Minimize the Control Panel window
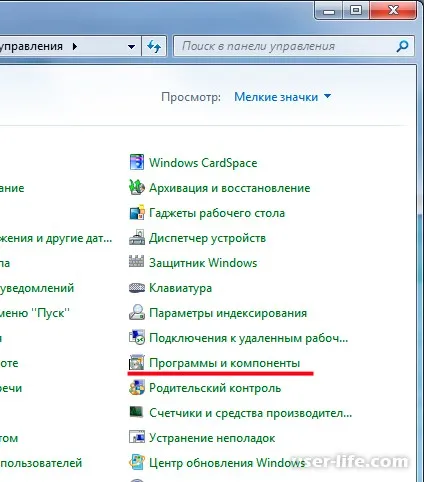The image size is (424, 482). (329, 11)
